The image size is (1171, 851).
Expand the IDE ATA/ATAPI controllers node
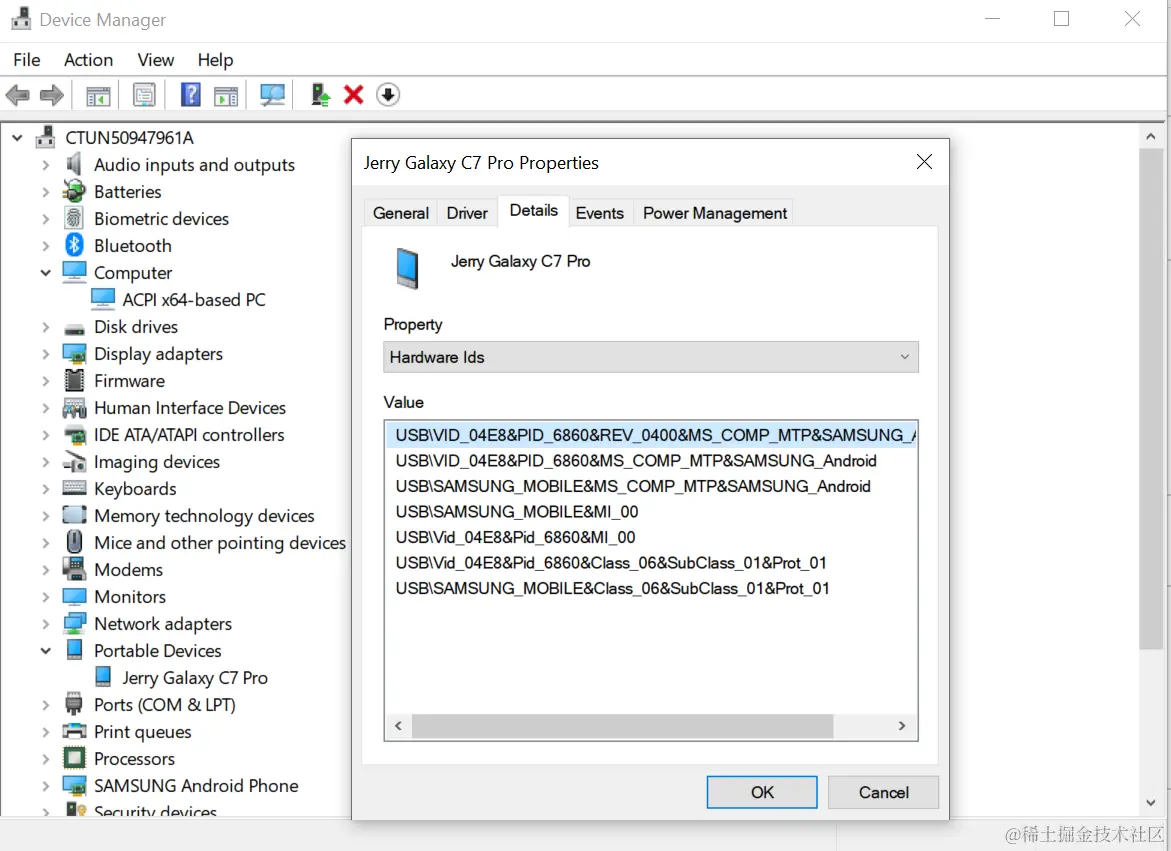click(46, 434)
